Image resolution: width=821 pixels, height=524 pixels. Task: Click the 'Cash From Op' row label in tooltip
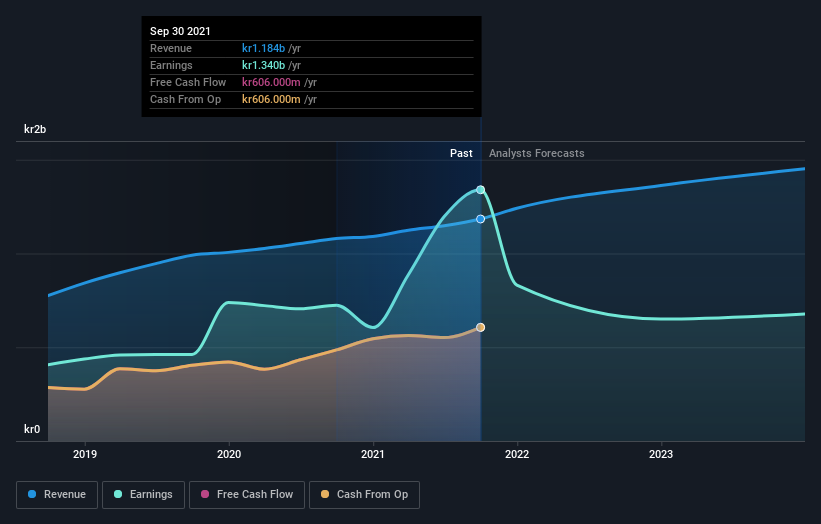(x=185, y=99)
